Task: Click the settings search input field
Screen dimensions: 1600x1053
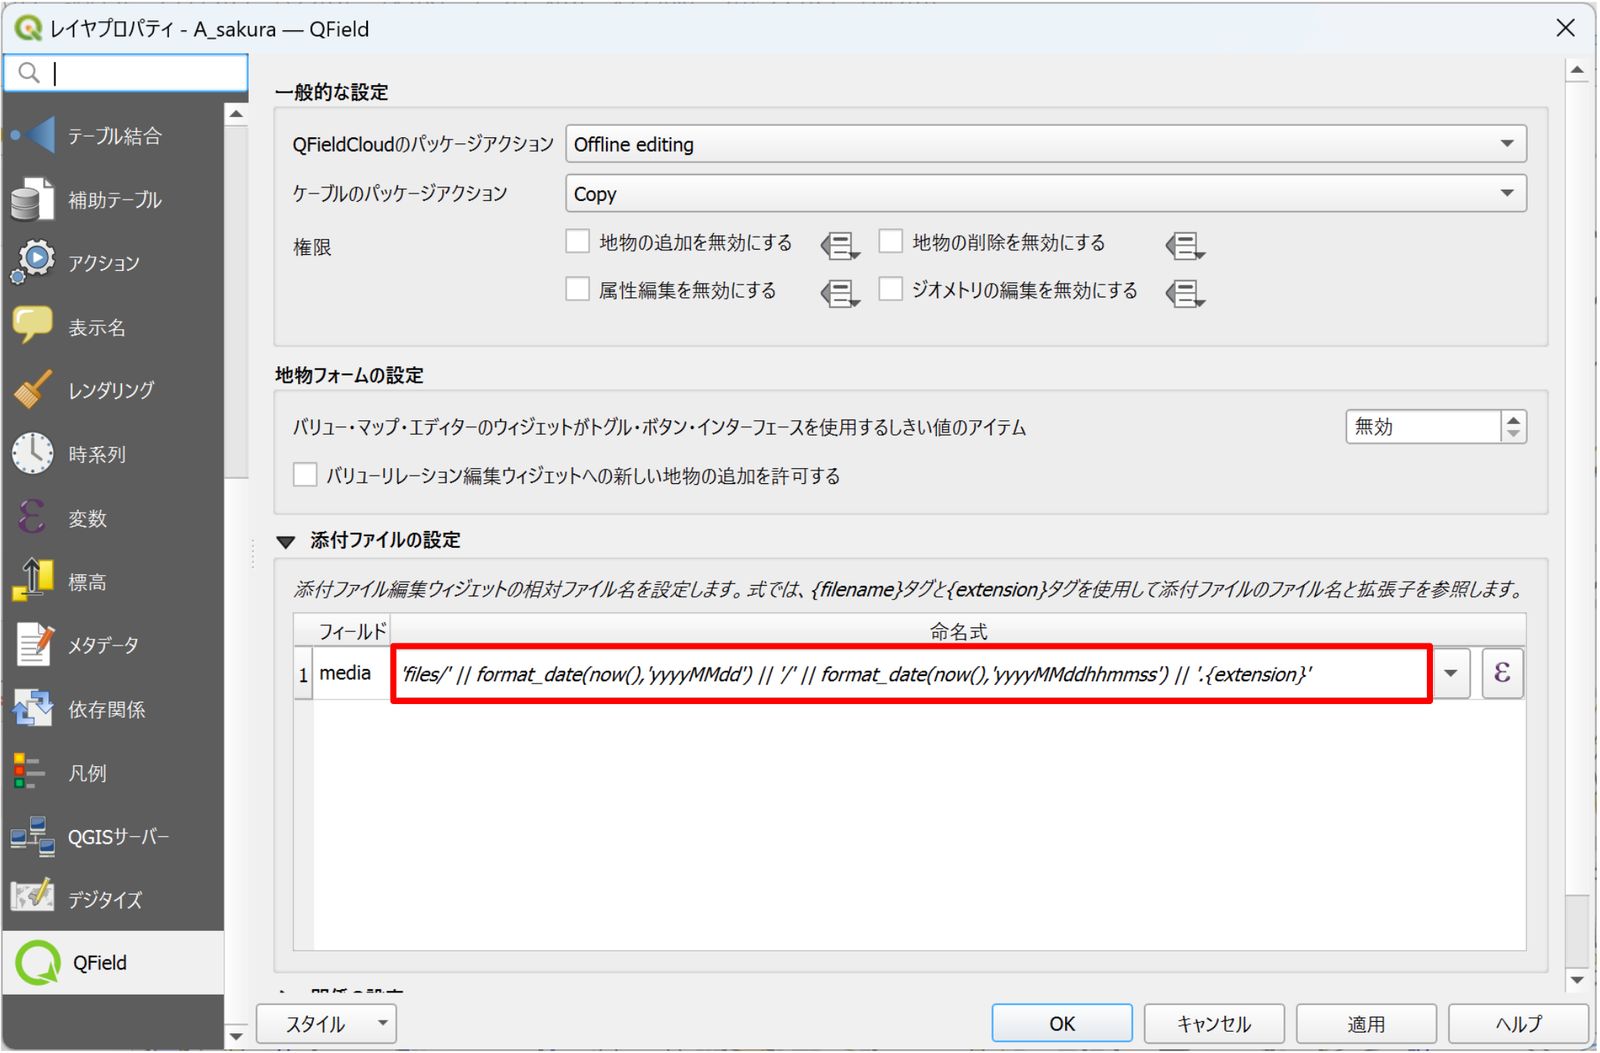Action: click(126, 73)
